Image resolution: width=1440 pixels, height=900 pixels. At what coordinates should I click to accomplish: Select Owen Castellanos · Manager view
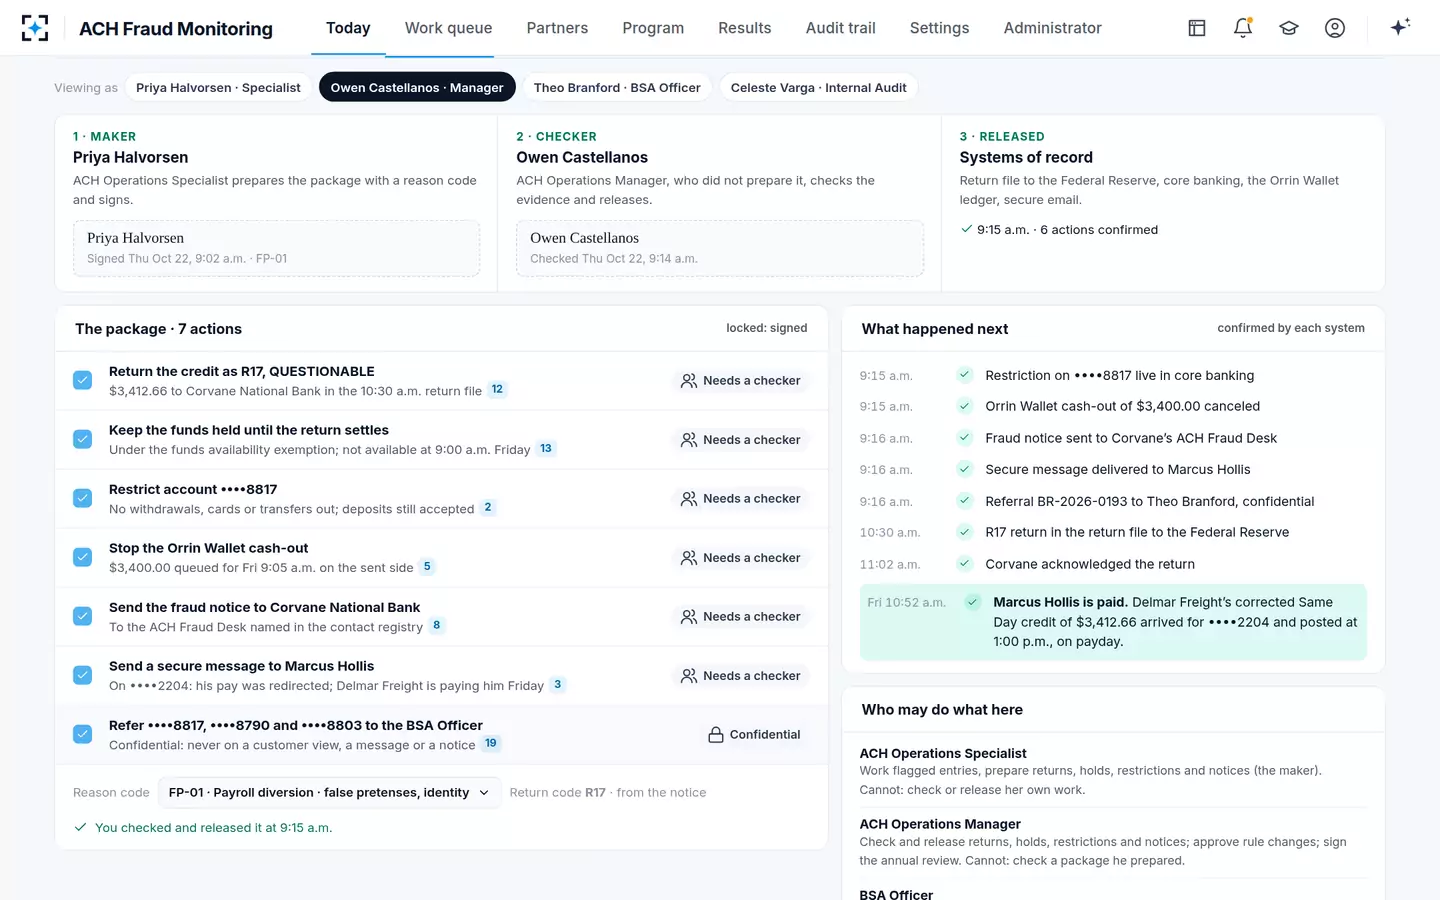417,88
